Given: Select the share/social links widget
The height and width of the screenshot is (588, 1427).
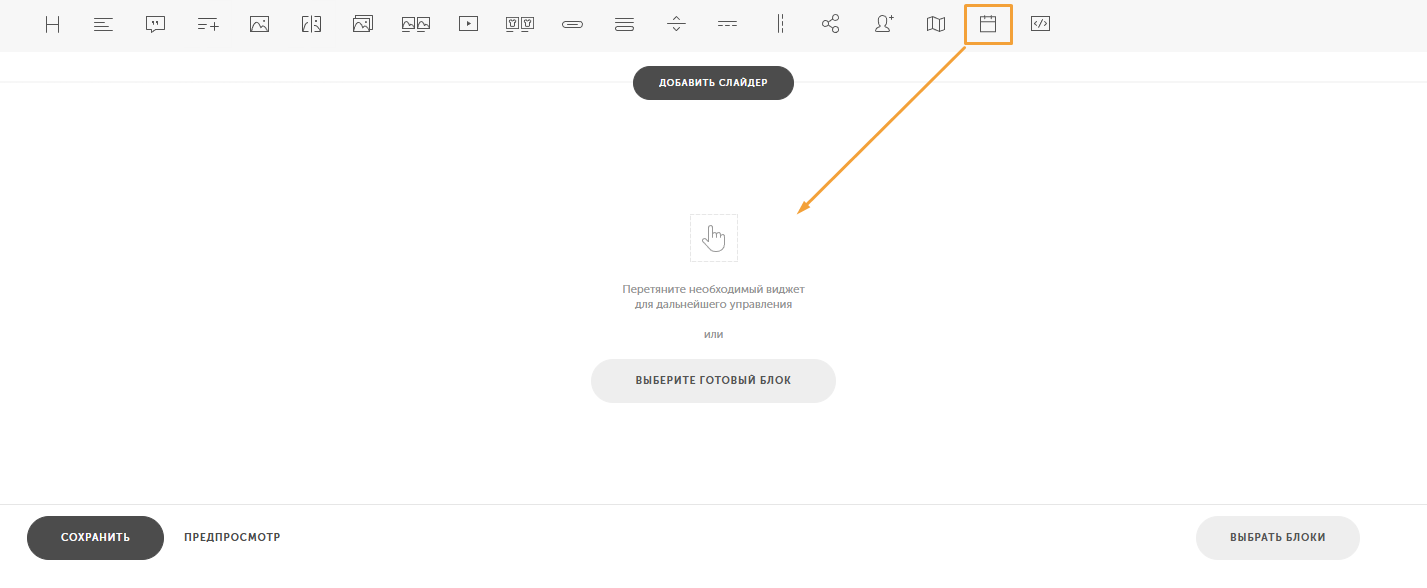Looking at the screenshot, I should click(x=831, y=25).
